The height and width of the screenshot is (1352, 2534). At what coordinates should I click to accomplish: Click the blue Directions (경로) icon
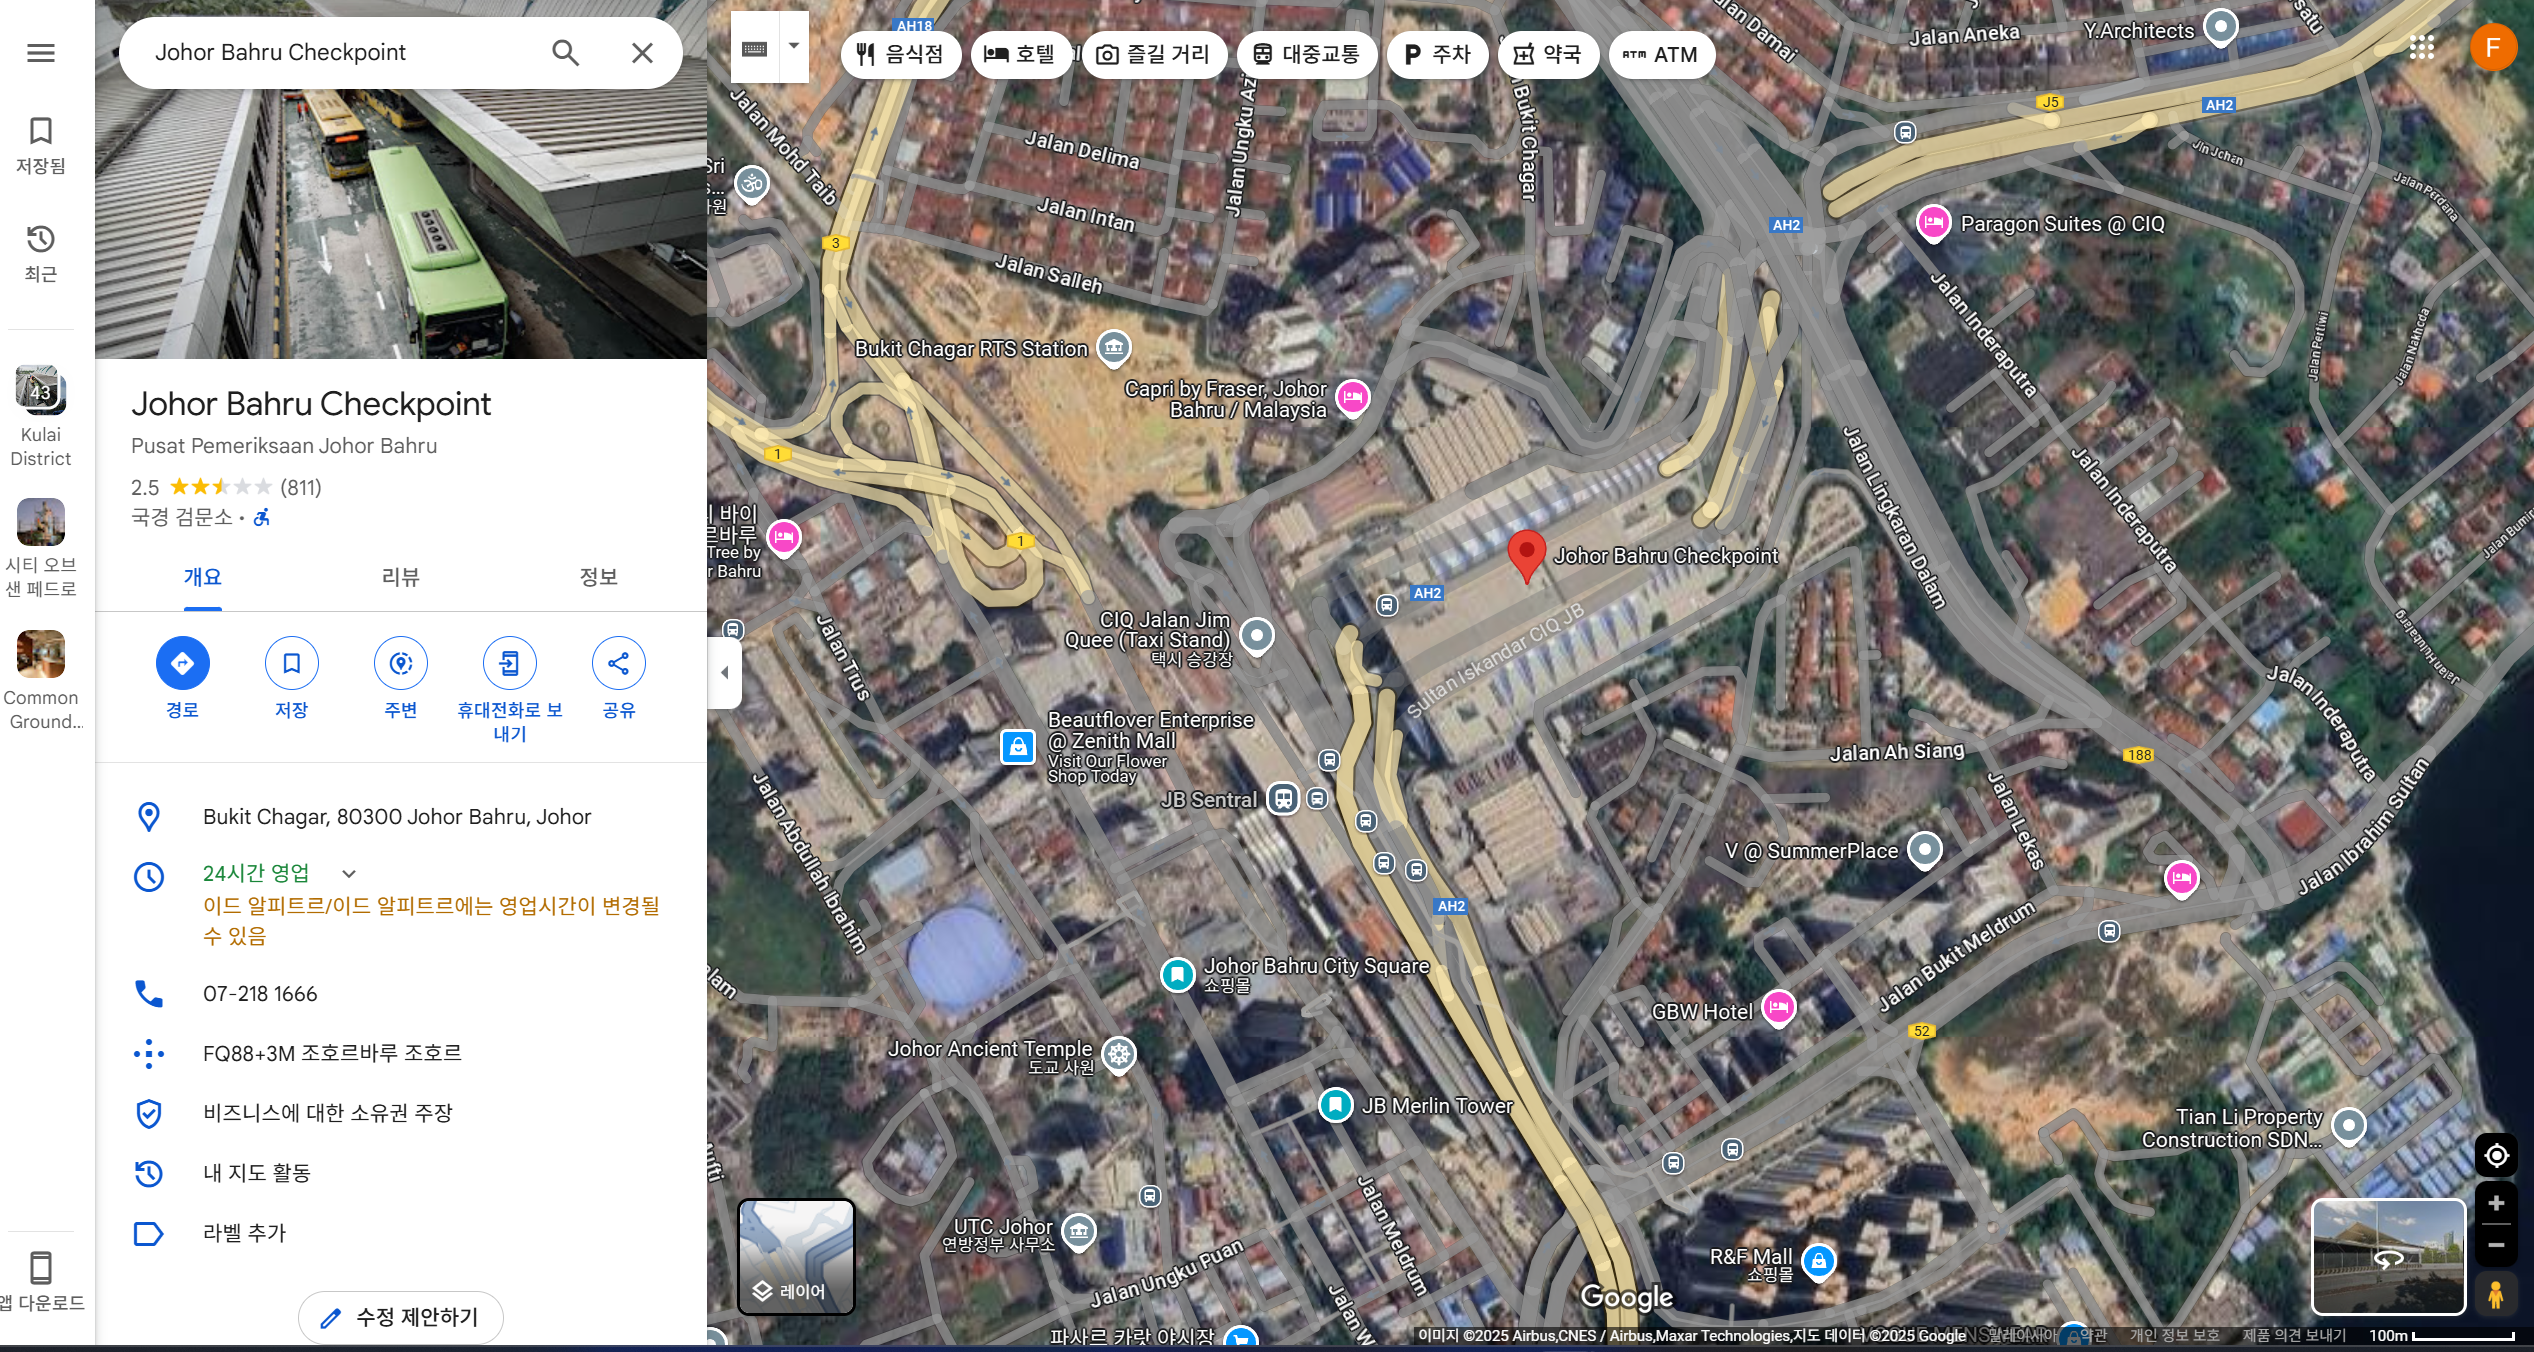click(x=182, y=663)
